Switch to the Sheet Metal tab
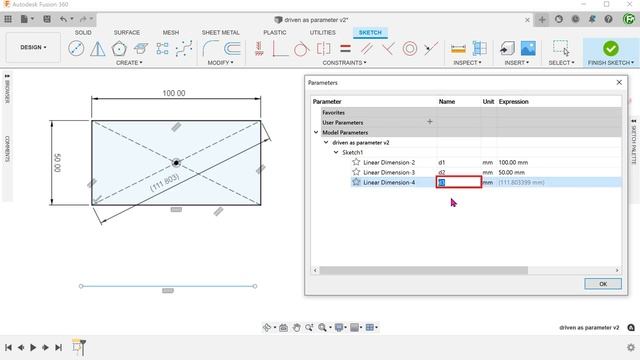This screenshot has height=360, width=640. [220, 33]
